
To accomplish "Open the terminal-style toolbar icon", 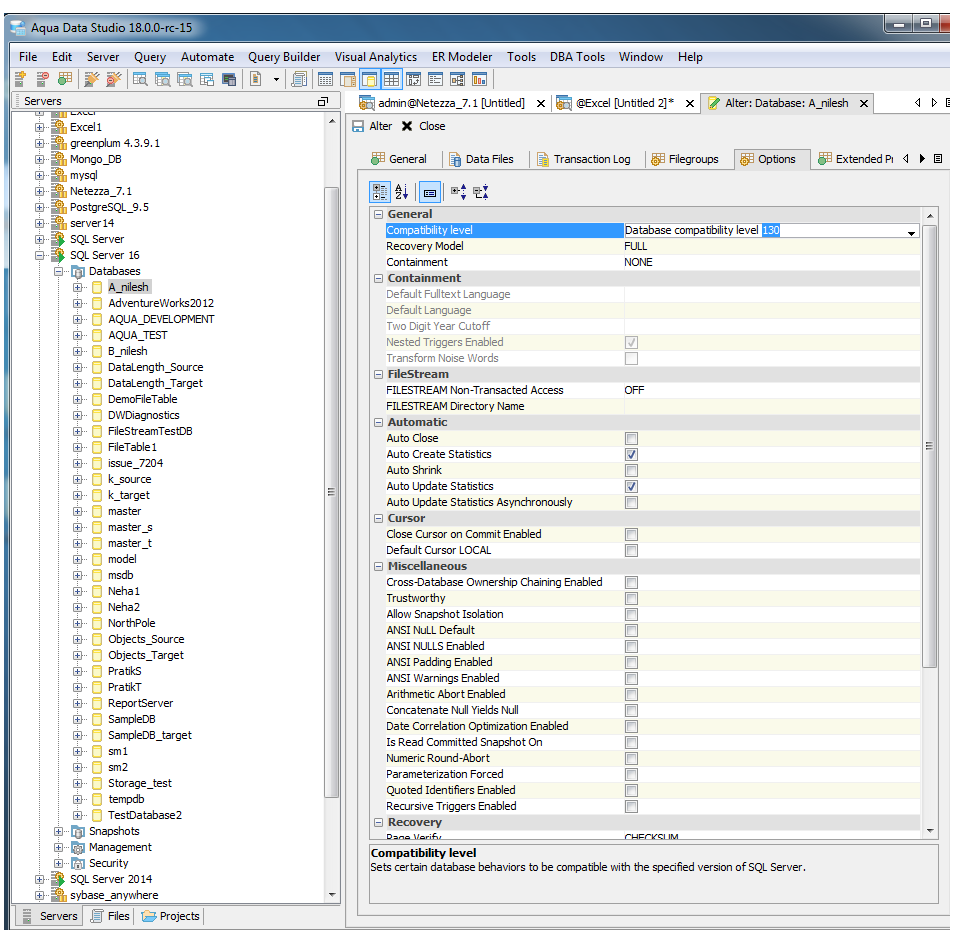I will (229, 79).
